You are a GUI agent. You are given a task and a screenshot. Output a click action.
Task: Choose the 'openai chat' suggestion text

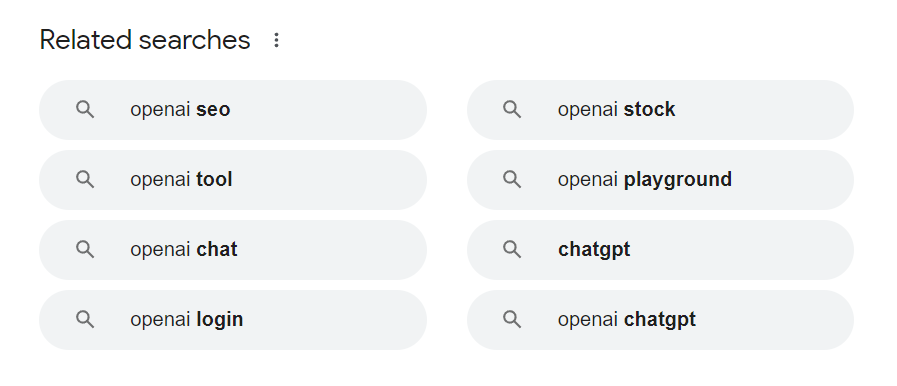pos(184,250)
